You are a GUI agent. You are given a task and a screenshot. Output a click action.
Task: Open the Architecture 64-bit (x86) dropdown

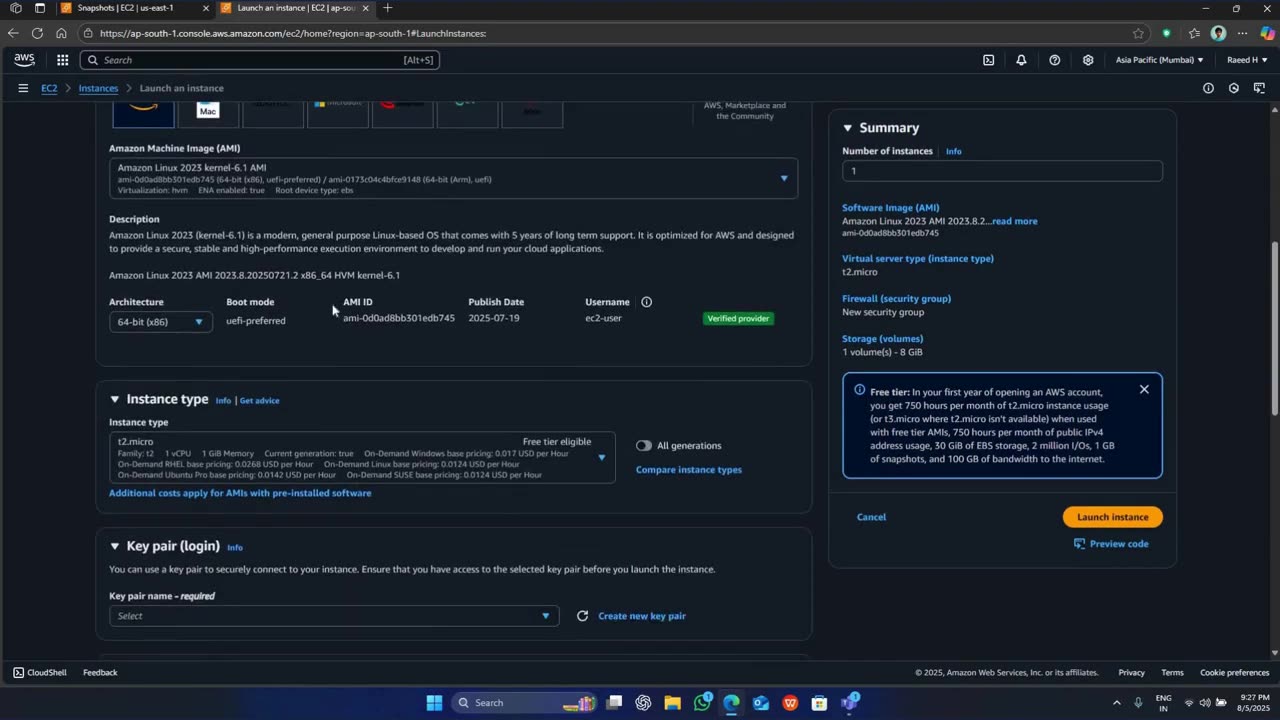(160, 322)
